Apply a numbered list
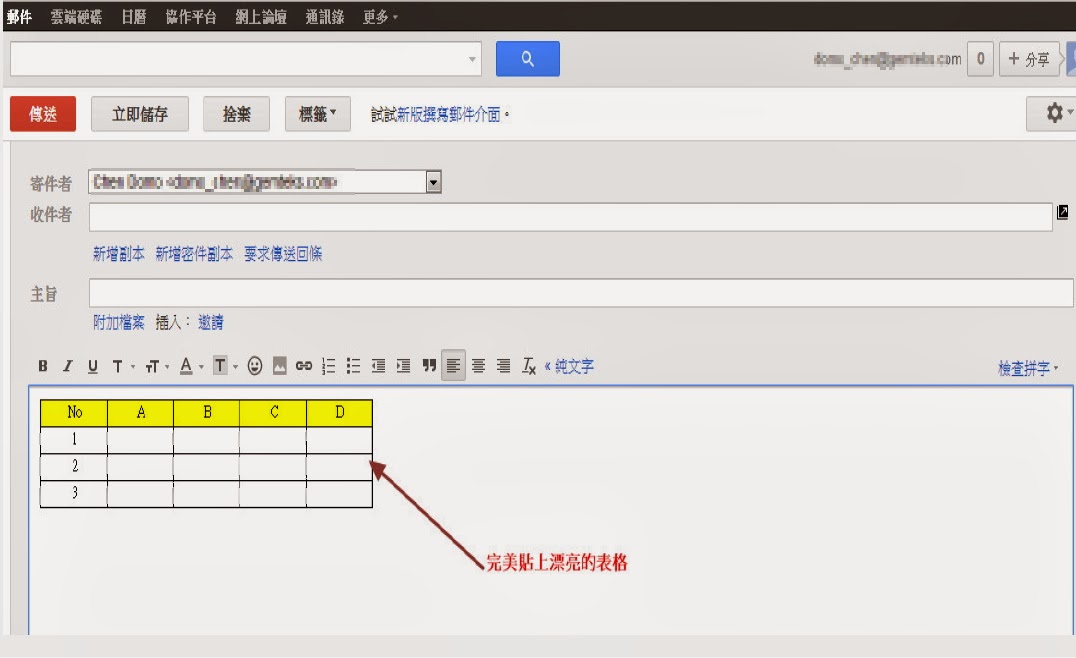This screenshot has width=1076, height=658. click(327, 365)
